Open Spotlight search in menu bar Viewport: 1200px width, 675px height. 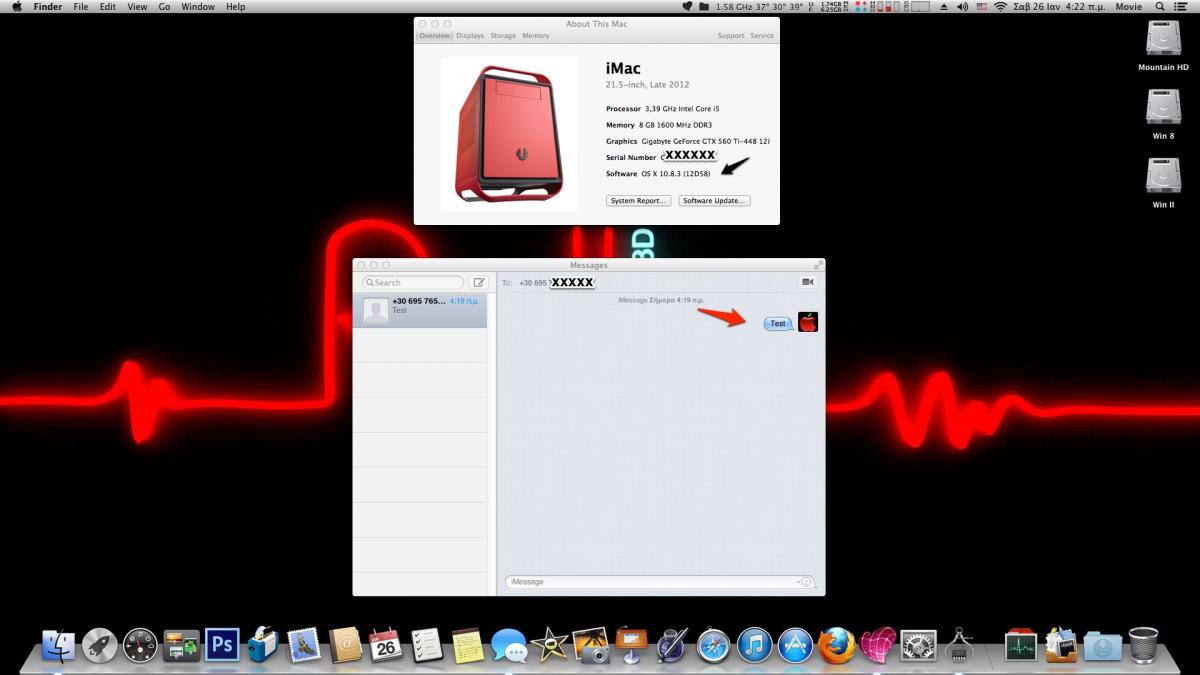[1159, 6]
